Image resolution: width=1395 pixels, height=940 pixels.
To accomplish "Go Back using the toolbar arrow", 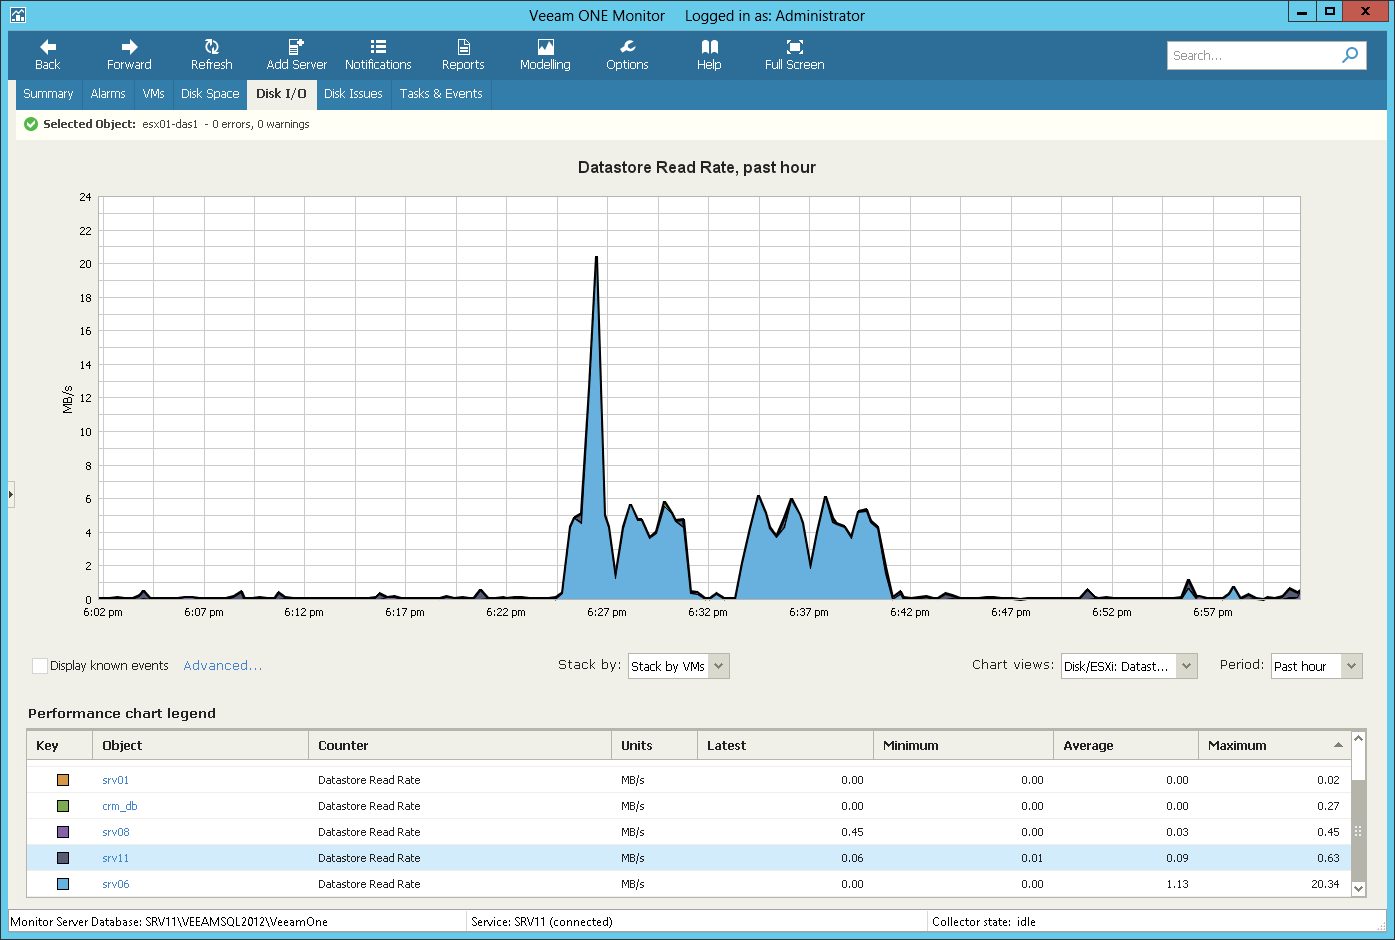I will (48, 55).
